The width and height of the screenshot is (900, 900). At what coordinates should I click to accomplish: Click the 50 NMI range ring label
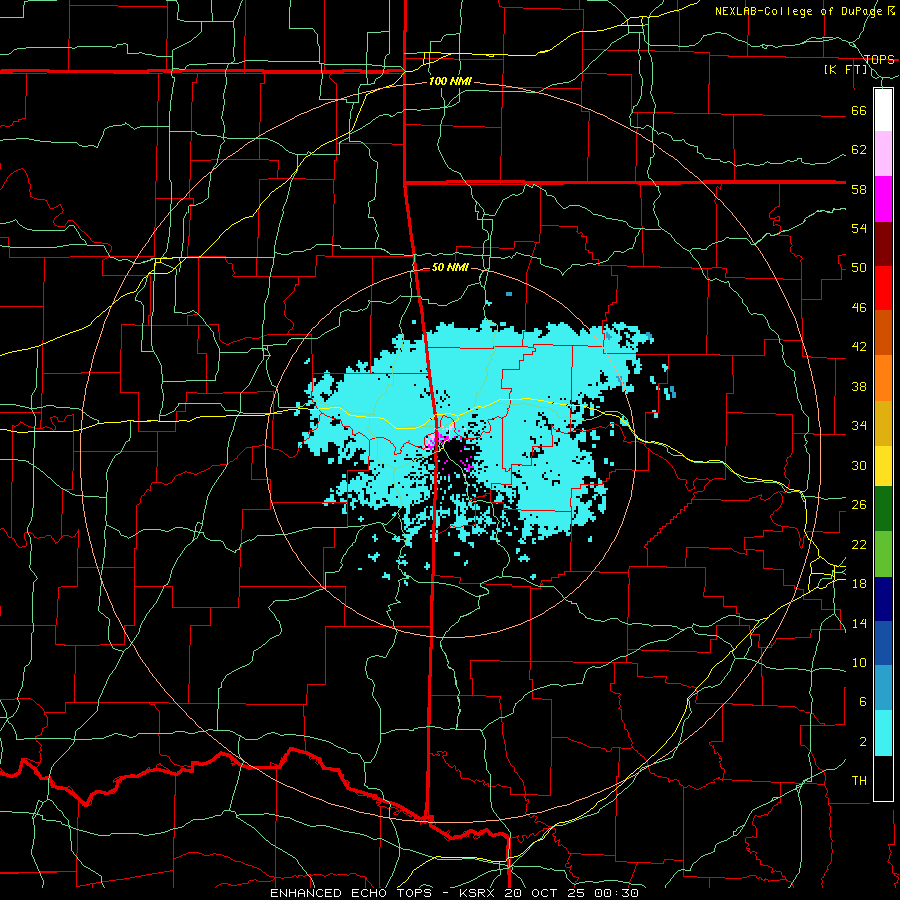(x=450, y=267)
